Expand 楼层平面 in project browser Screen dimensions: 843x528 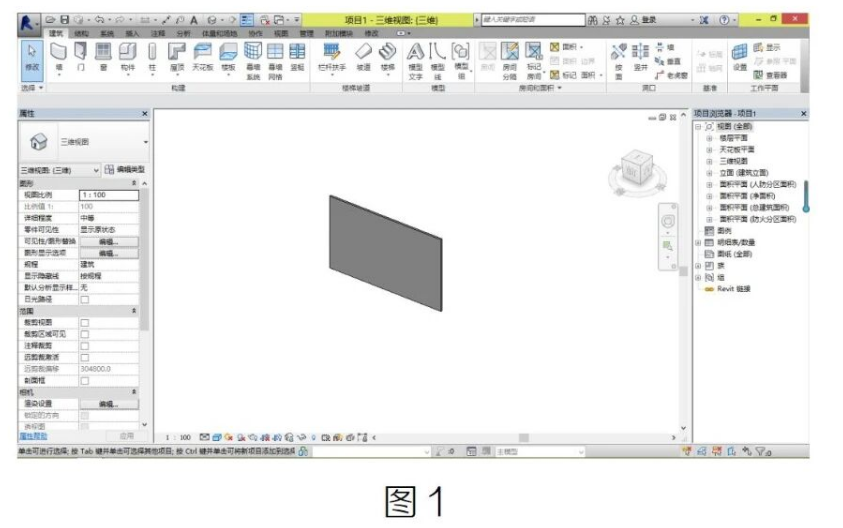[x=709, y=138]
